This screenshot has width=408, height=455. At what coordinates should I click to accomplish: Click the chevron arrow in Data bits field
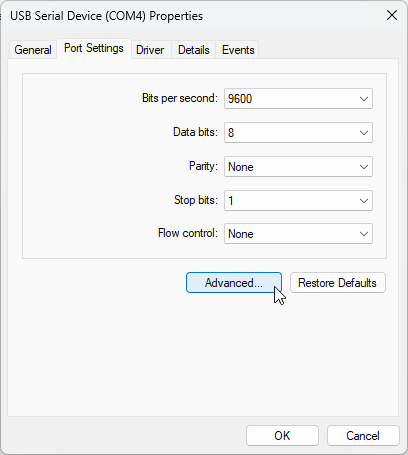point(364,133)
